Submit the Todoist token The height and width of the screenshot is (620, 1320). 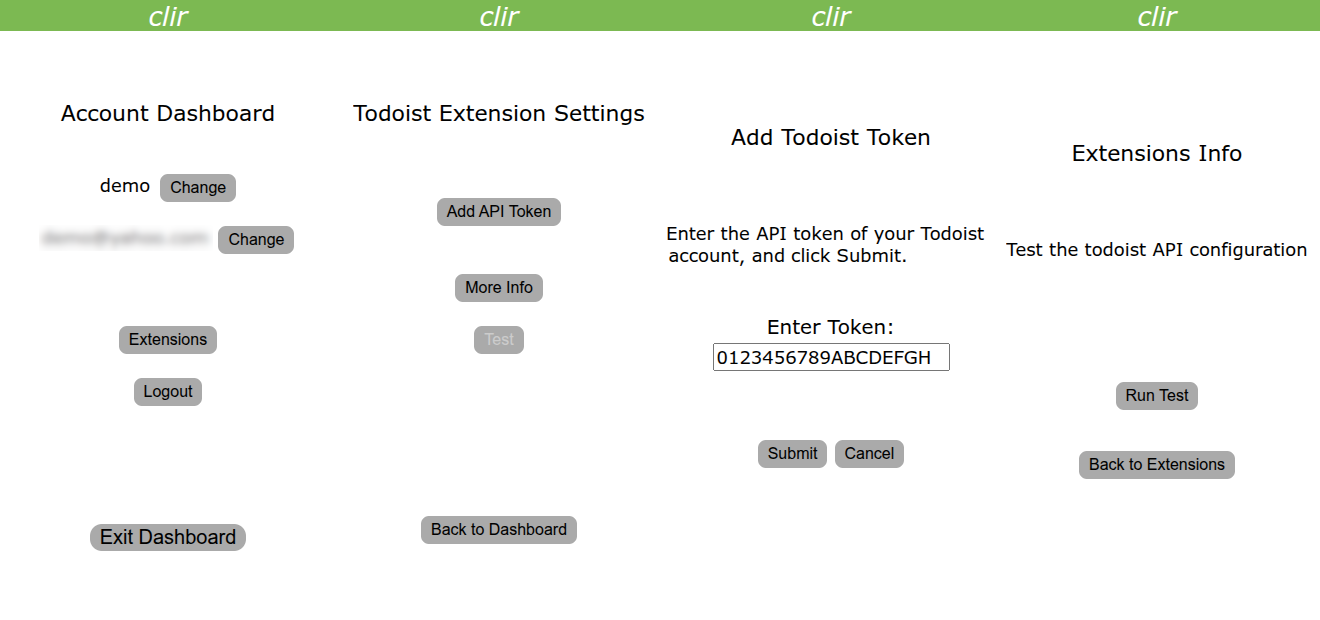(793, 454)
